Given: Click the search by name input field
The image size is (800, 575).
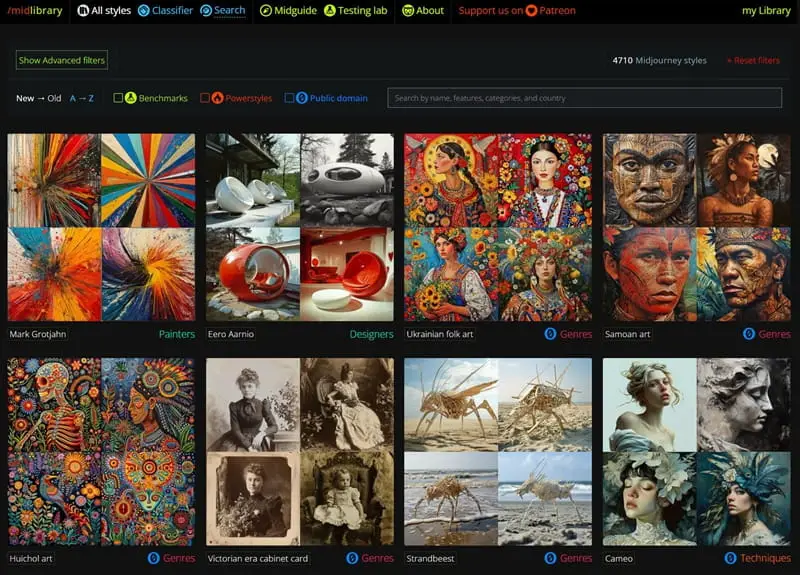Looking at the screenshot, I should [585, 98].
